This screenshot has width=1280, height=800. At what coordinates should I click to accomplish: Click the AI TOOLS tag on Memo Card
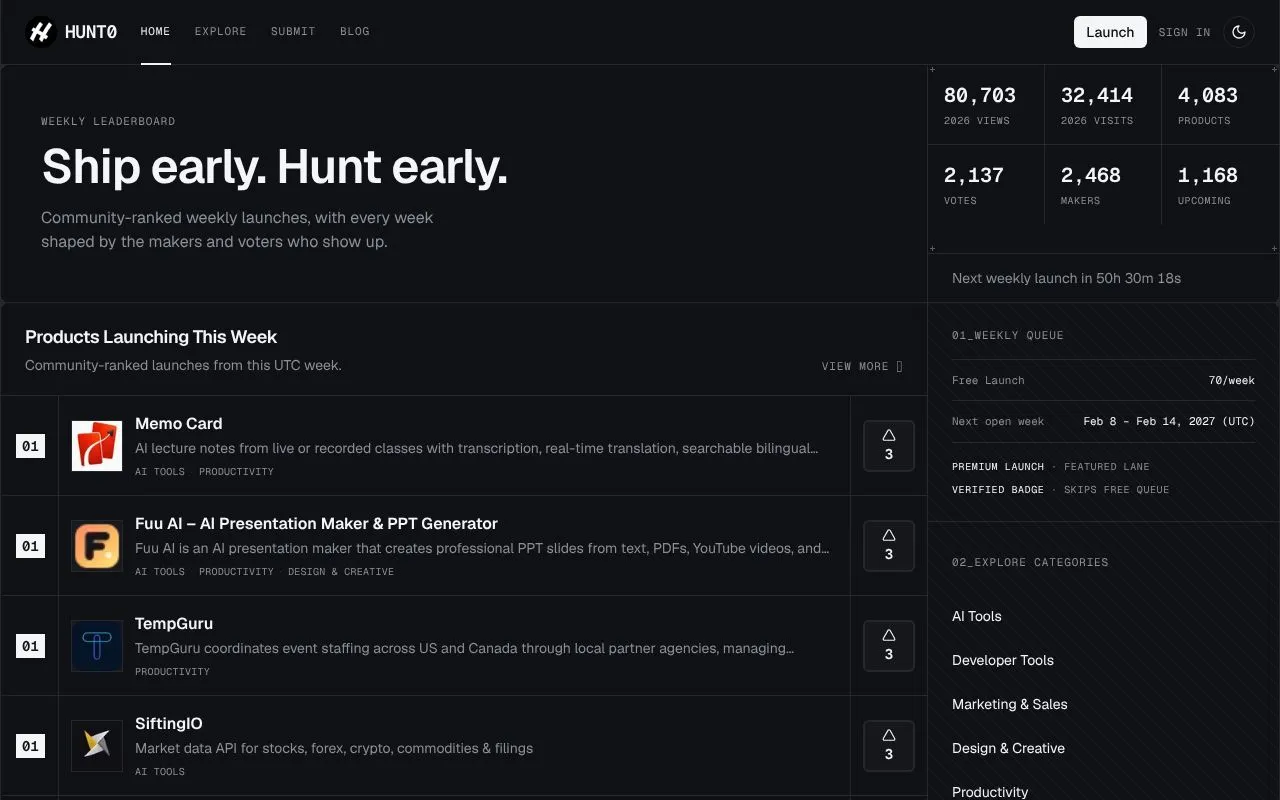160,471
